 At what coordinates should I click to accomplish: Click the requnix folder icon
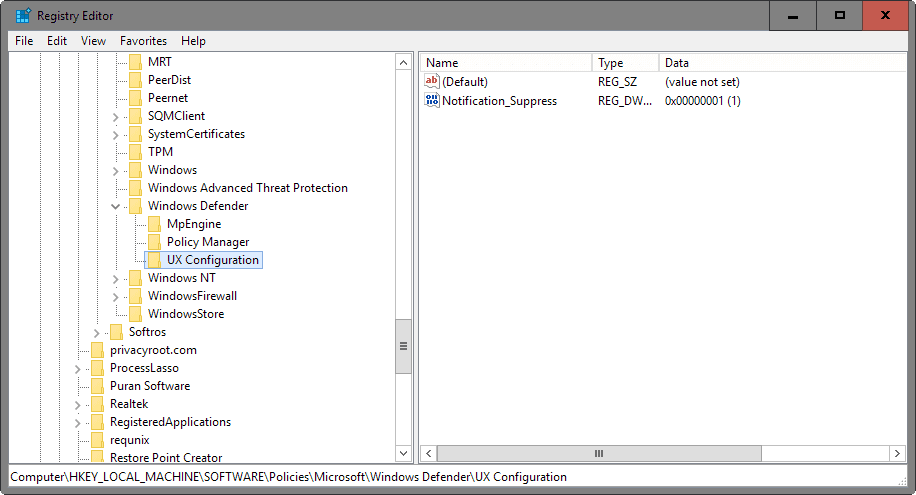[98, 440]
